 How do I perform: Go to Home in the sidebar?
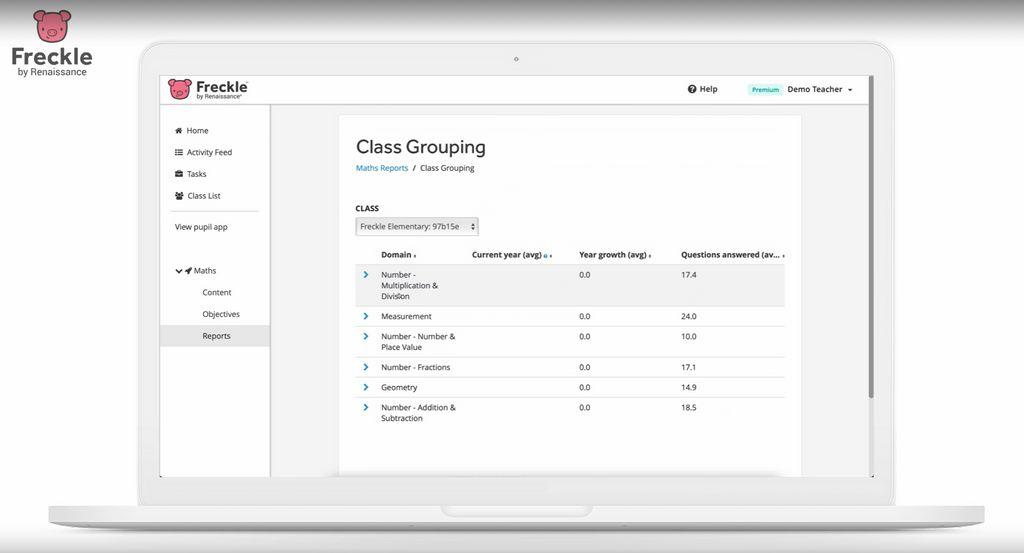click(x=197, y=131)
